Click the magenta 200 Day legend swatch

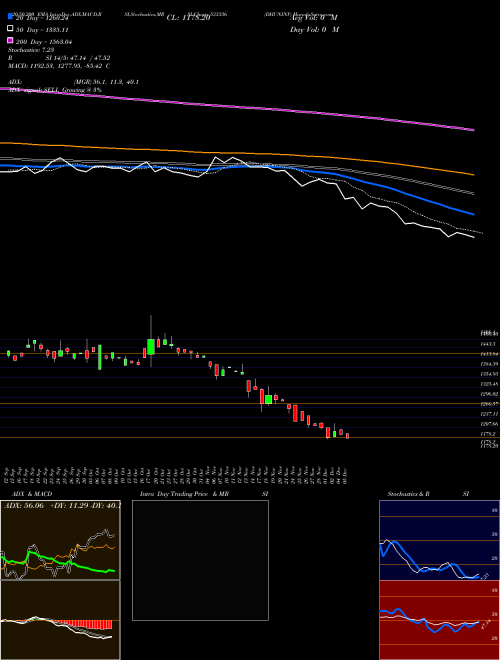(x=11, y=40)
